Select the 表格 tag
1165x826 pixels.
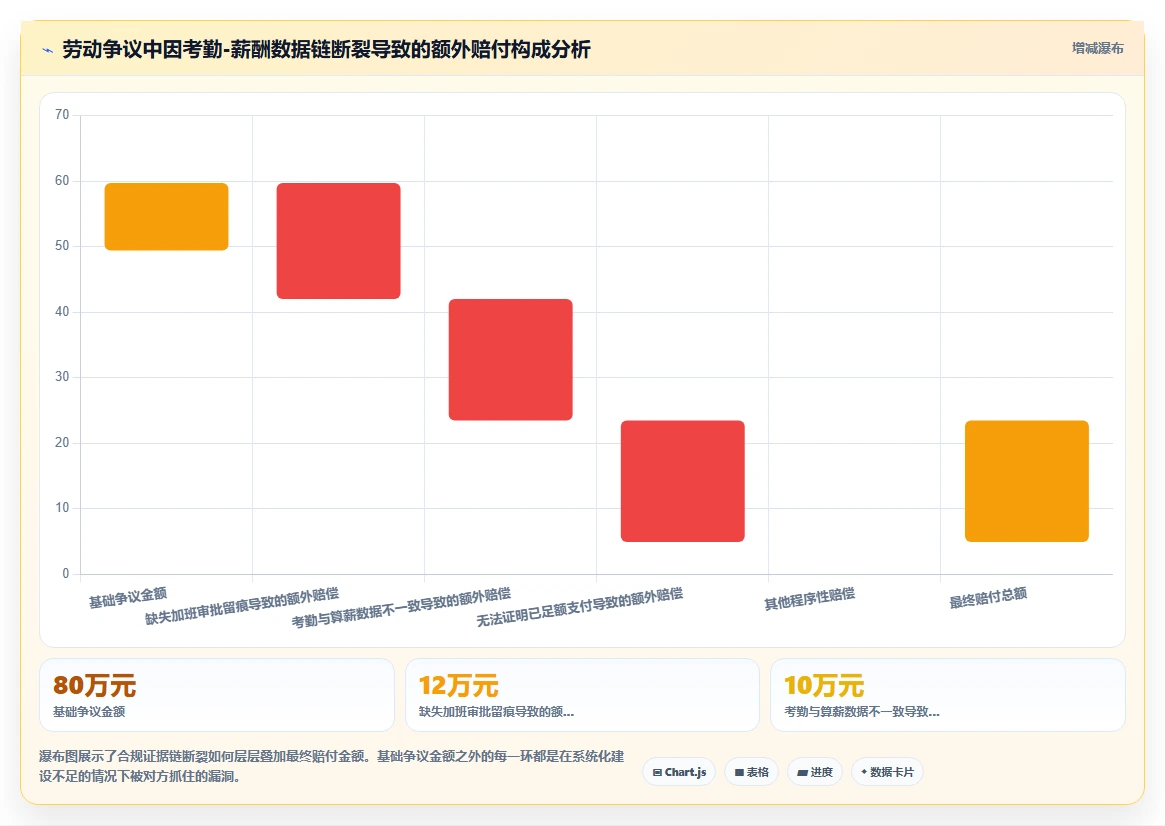[x=751, y=772]
